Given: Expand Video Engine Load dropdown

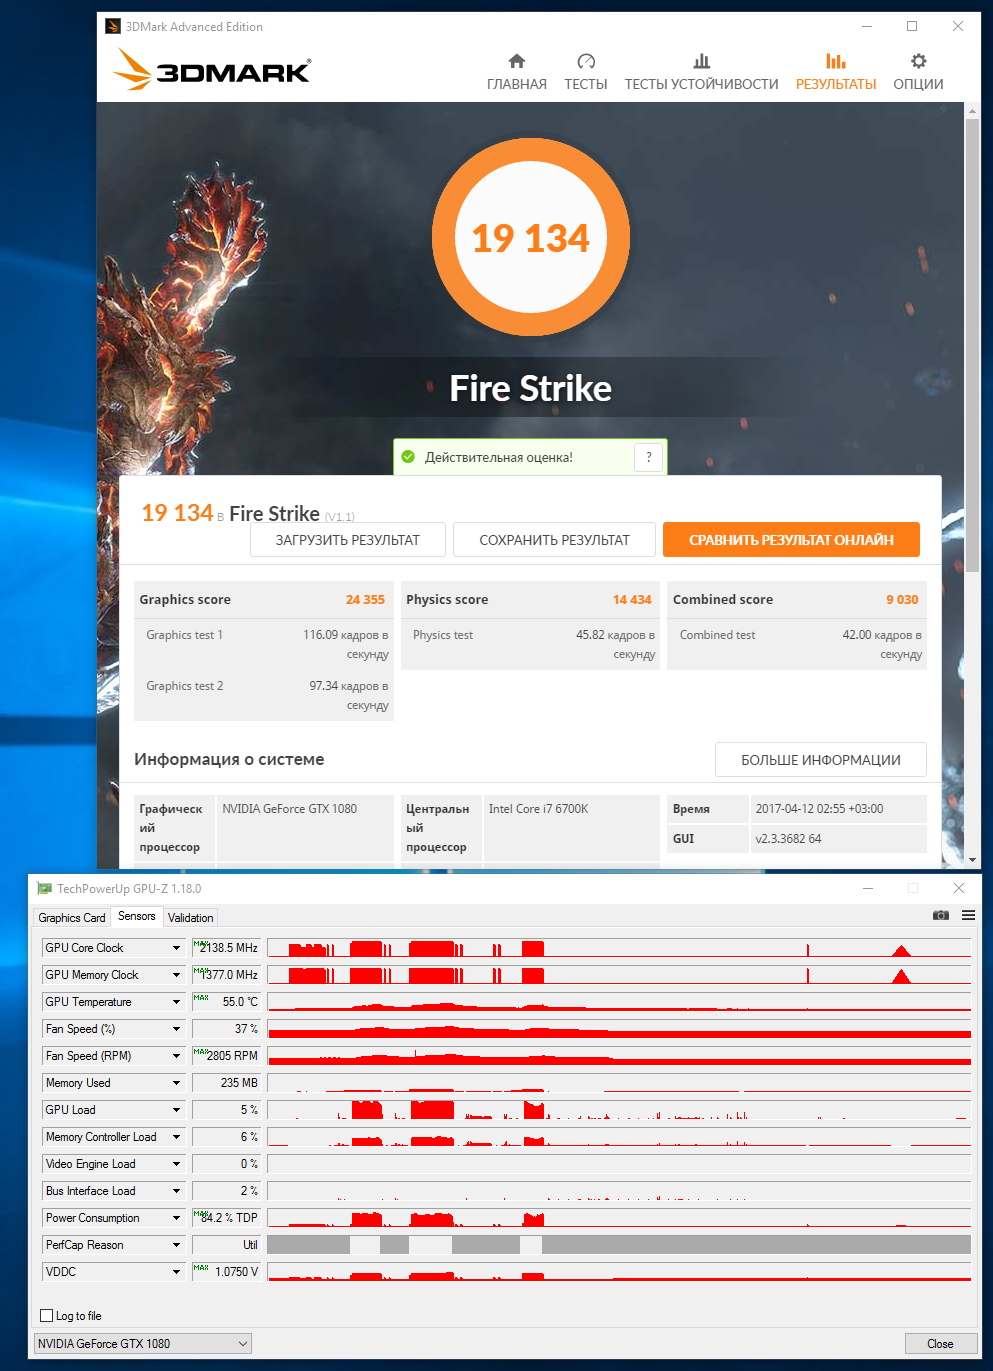Looking at the screenshot, I should point(176,1164).
